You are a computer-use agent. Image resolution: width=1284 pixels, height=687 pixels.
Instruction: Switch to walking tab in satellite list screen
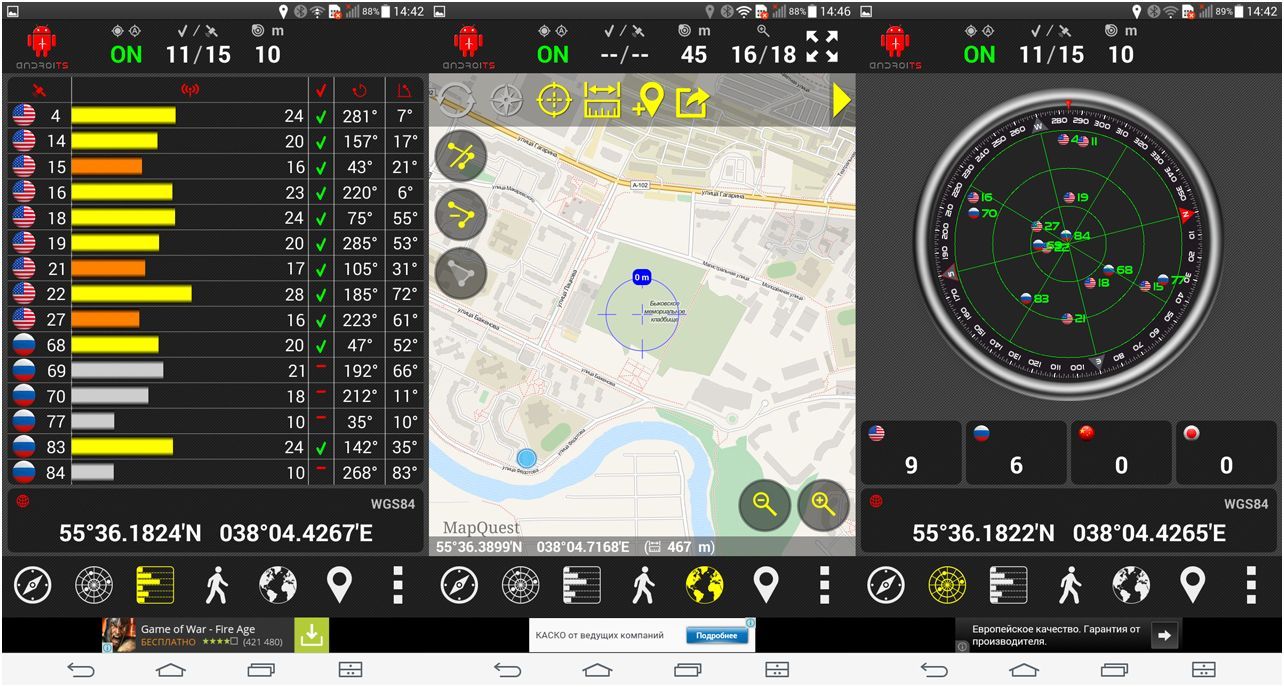(216, 585)
